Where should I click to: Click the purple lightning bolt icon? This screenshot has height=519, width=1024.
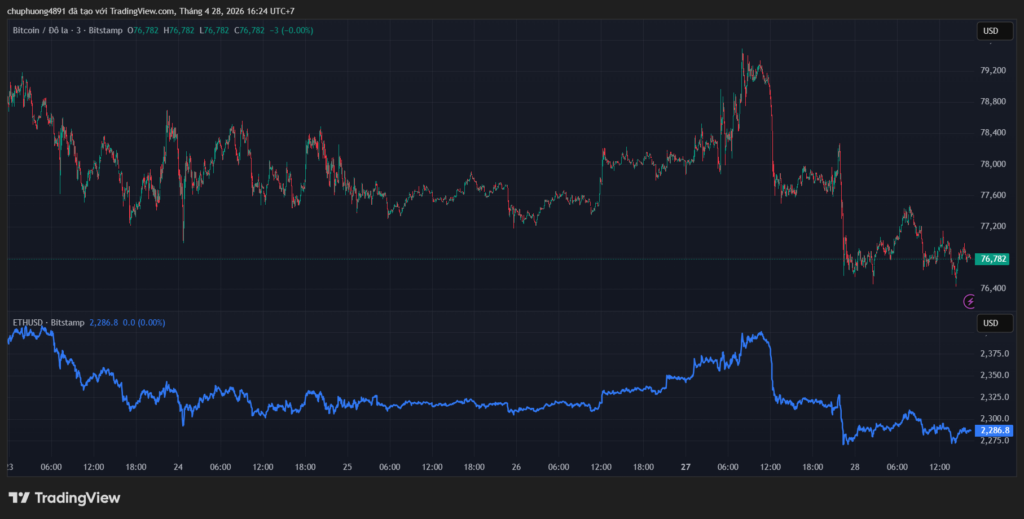969,301
